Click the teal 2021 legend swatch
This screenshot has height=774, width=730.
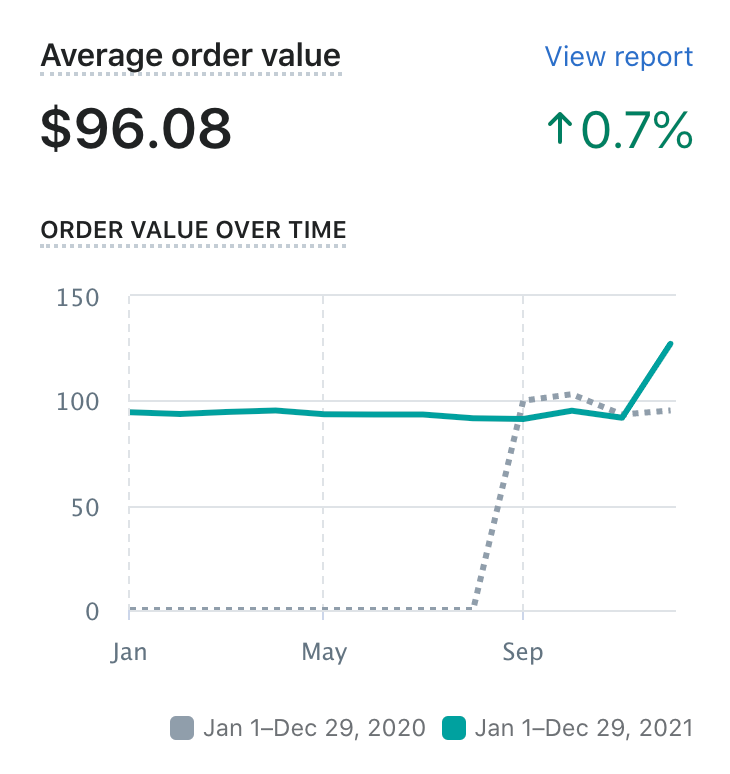(454, 728)
